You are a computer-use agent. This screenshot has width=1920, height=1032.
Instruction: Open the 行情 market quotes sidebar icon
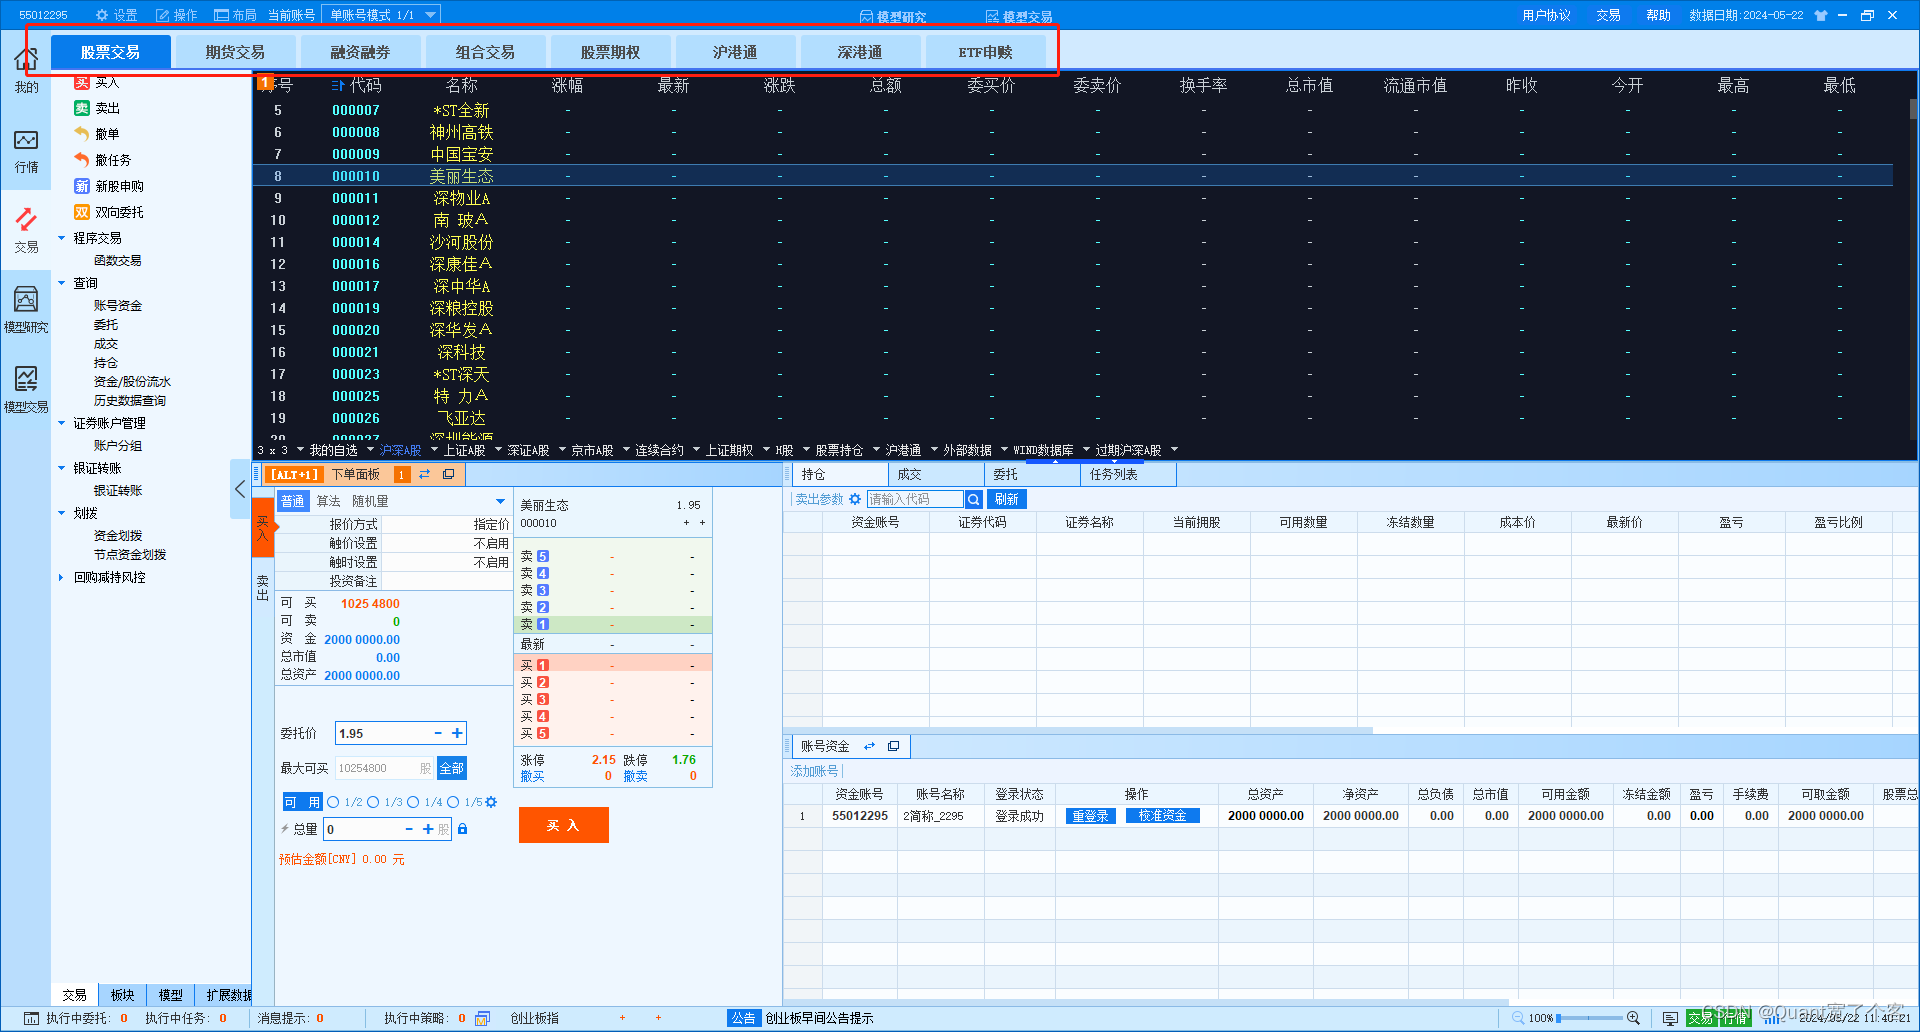click(x=26, y=151)
